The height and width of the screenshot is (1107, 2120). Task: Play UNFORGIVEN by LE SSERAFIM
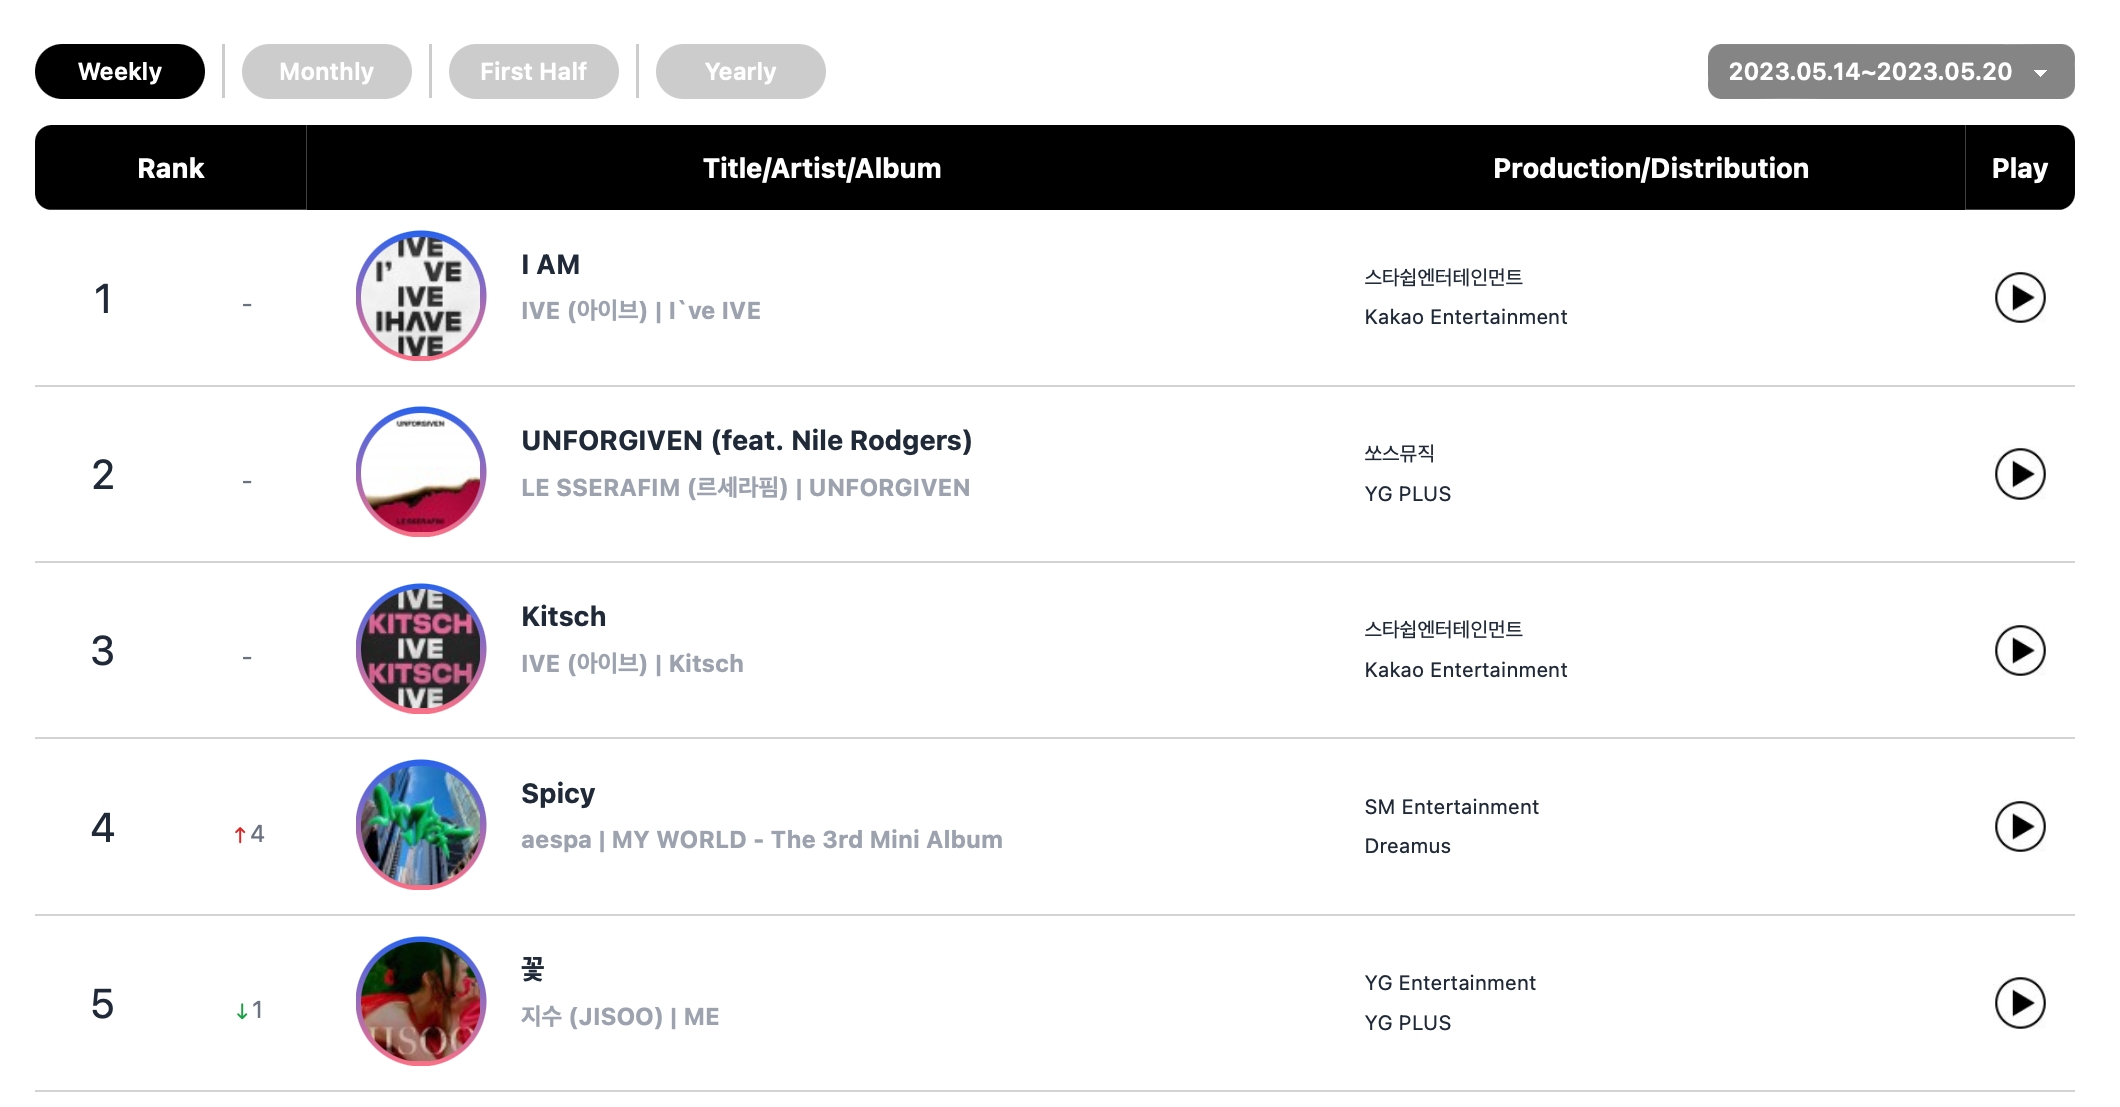click(x=2019, y=474)
